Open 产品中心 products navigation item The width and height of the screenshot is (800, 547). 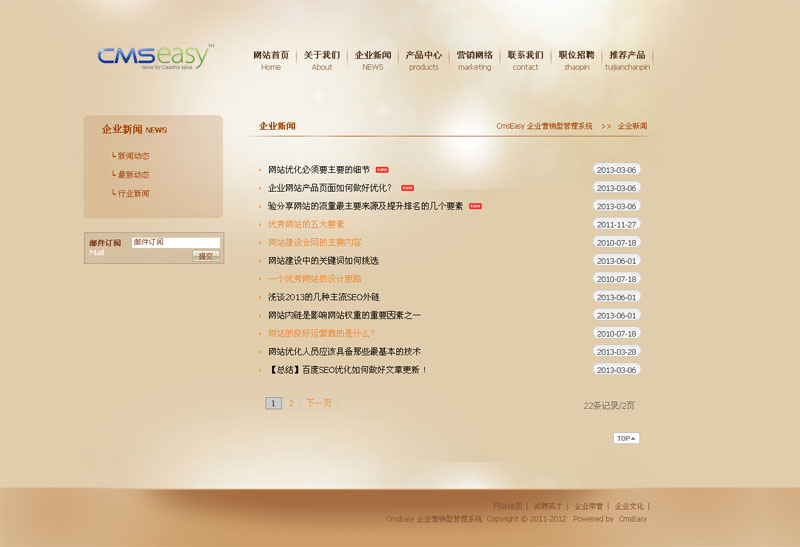424,60
